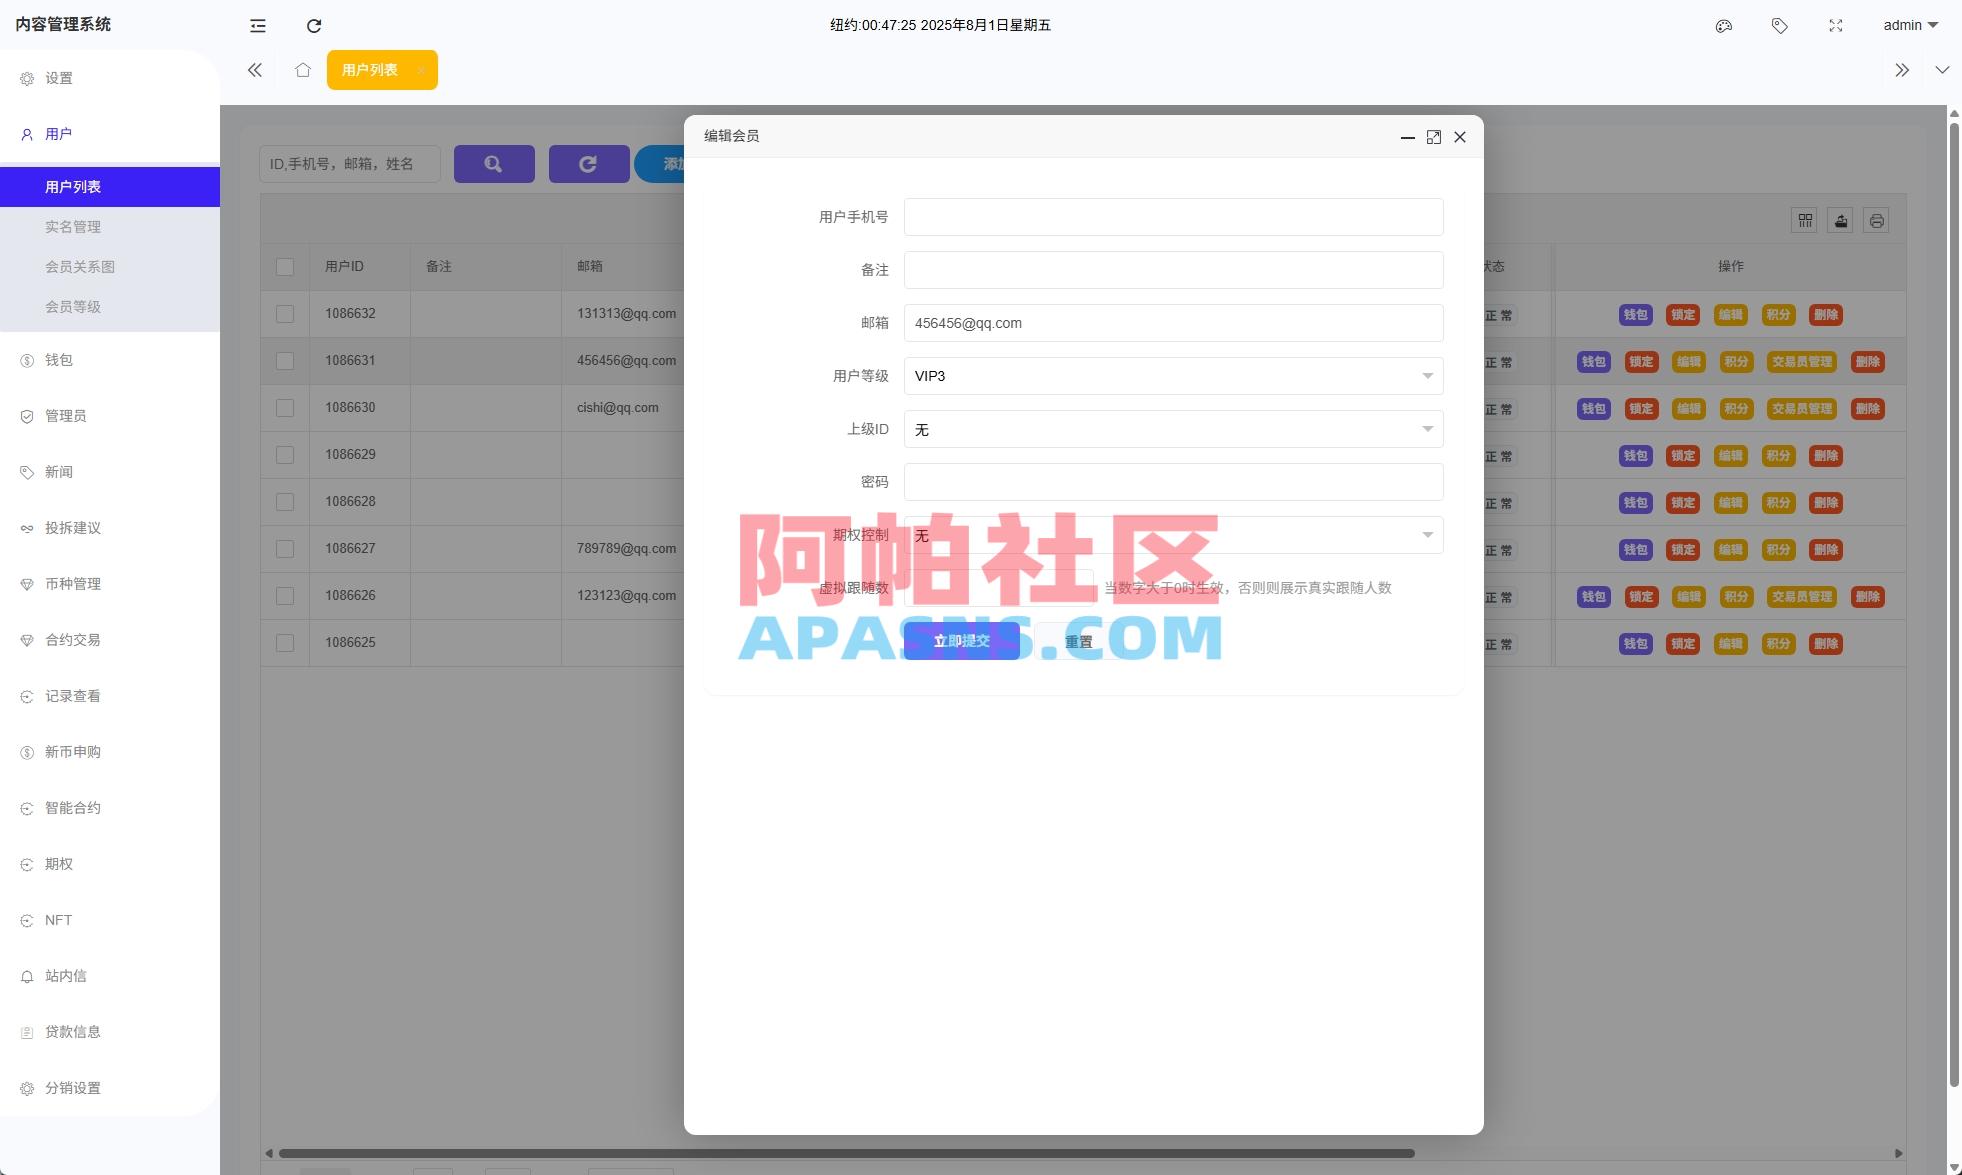The width and height of the screenshot is (1962, 1175).
Task: Open 实名管理 in sidebar
Action: point(110,227)
